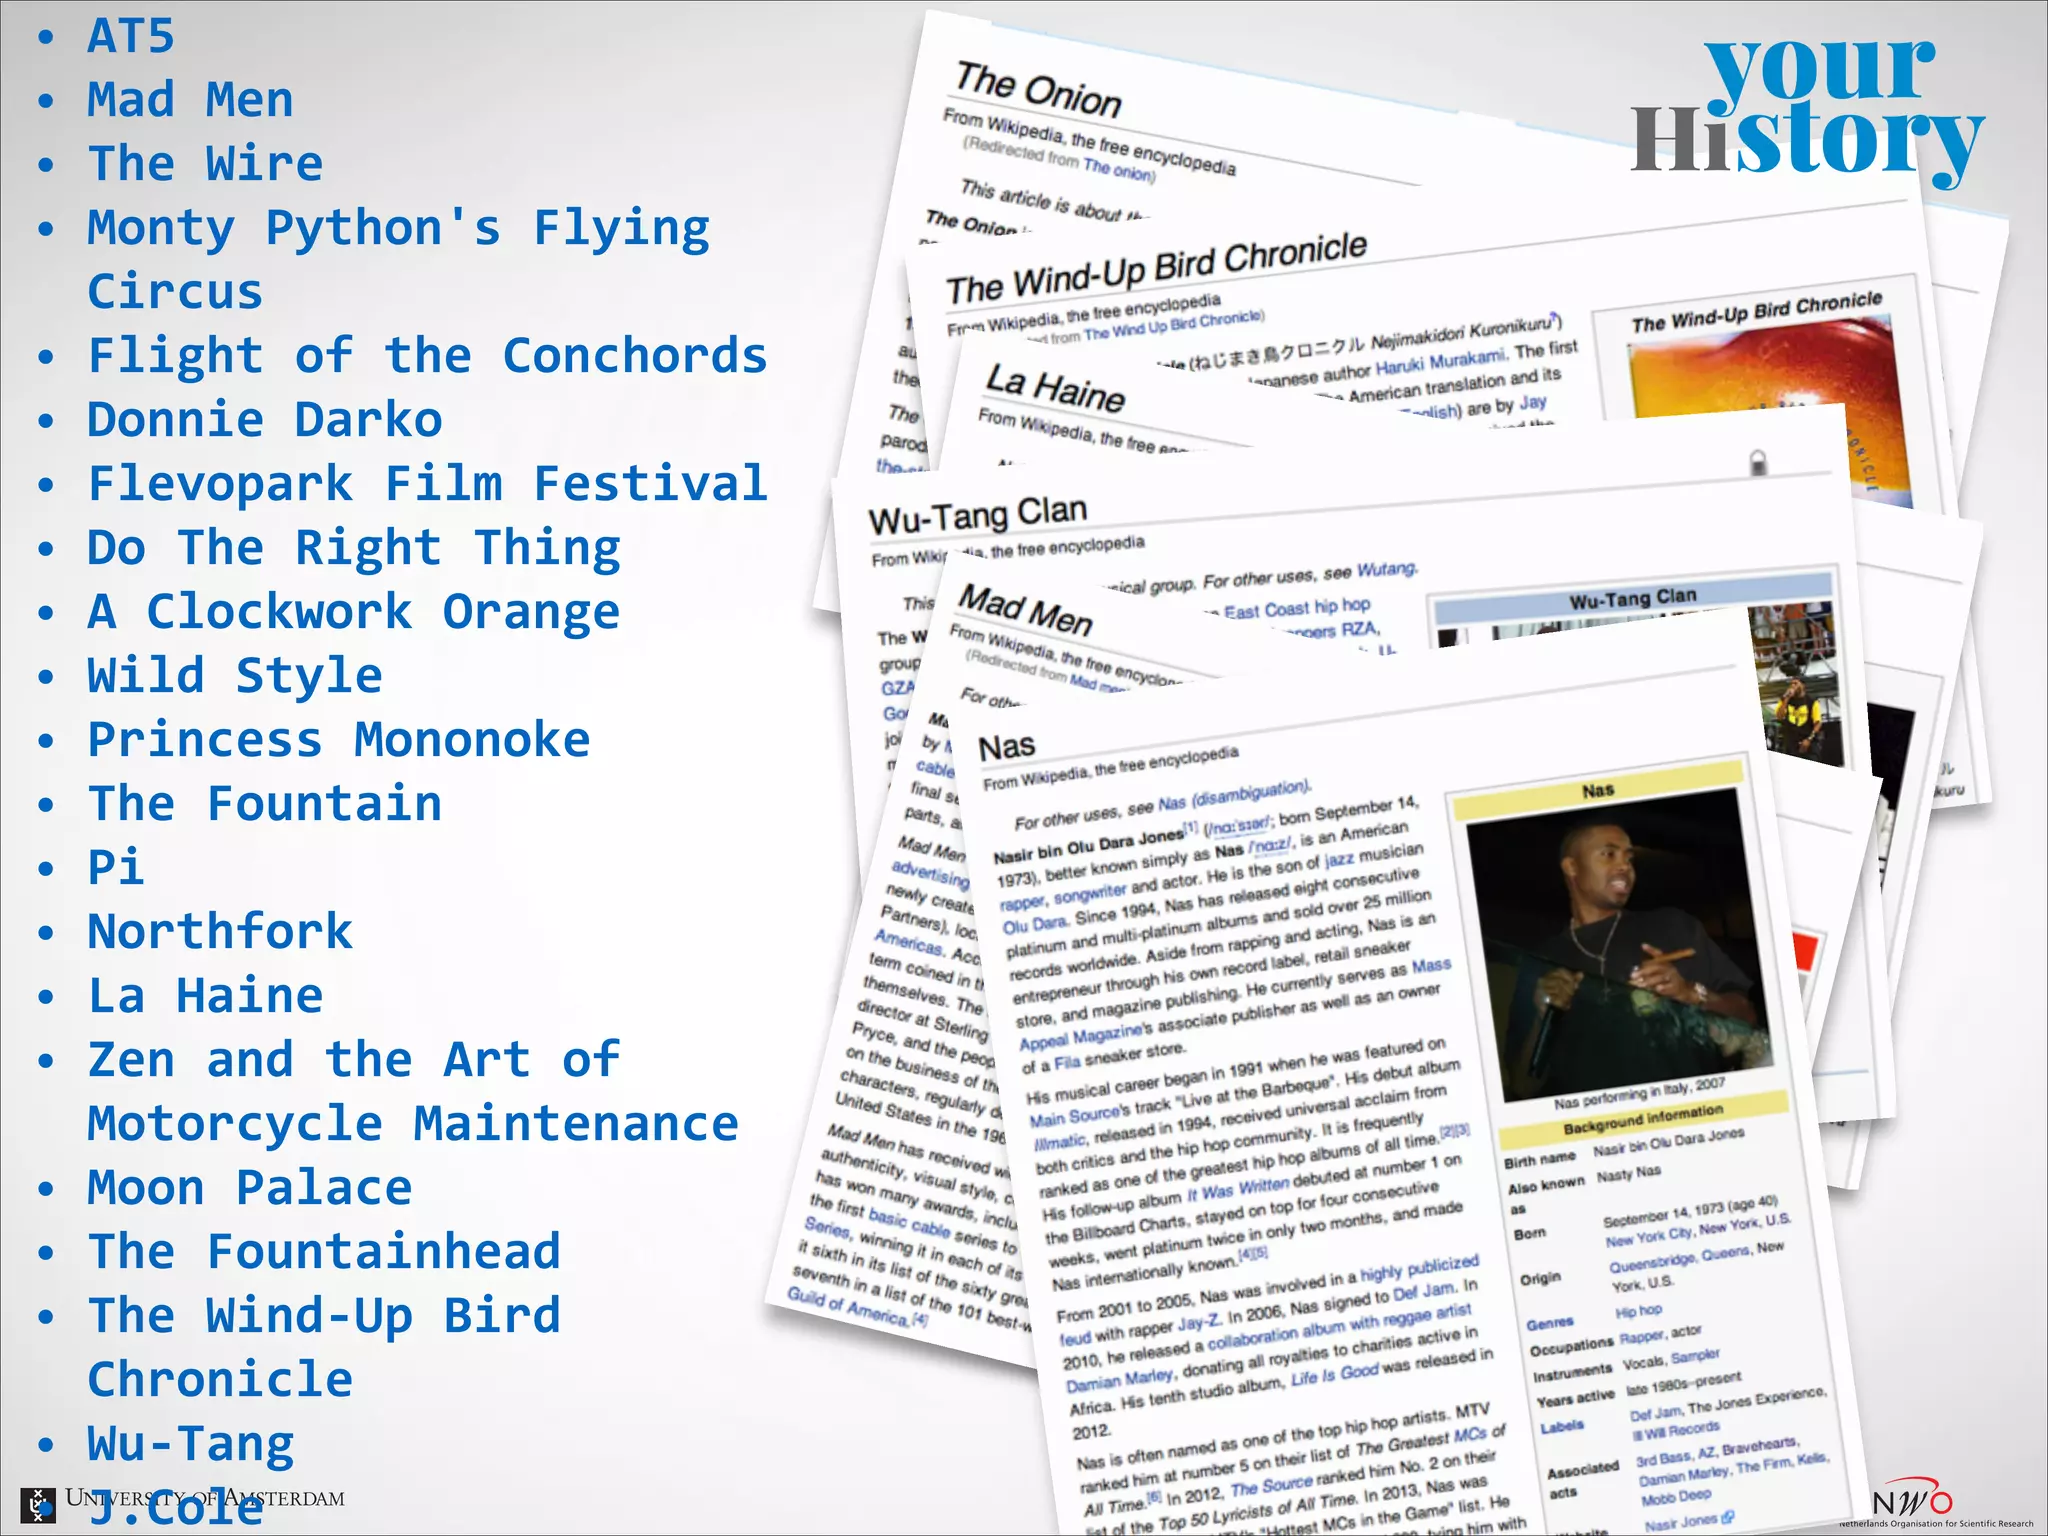The image size is (2048, 1536).
Task: Click the NWO logo
Action: click(x=1911, y=1501)
